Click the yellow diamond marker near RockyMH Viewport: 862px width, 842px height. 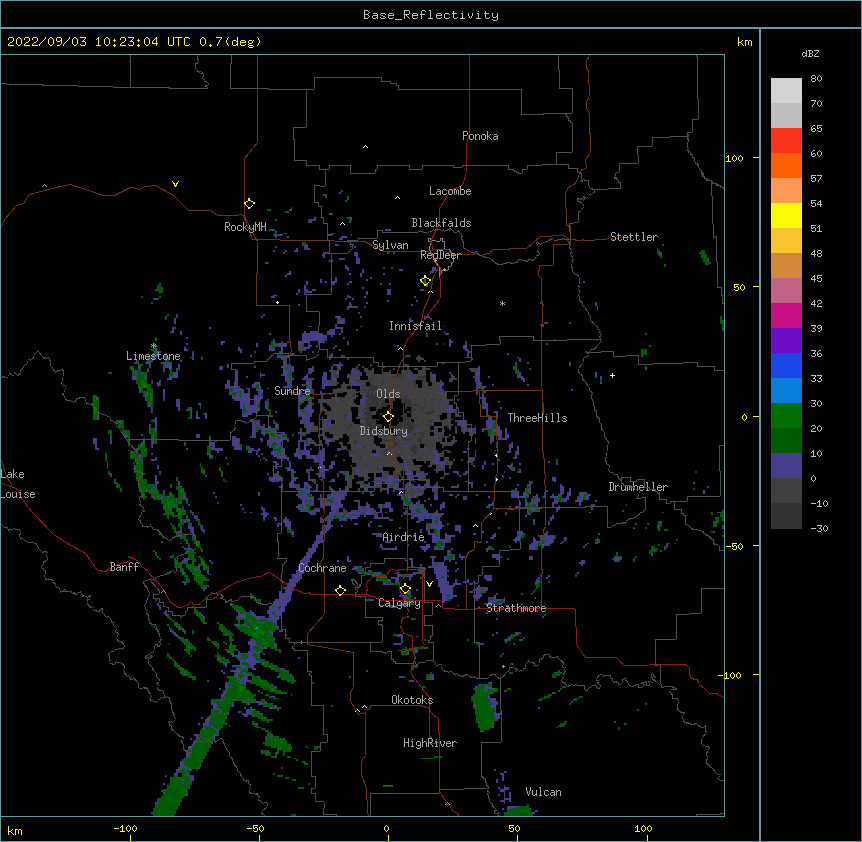pos(249,204)
